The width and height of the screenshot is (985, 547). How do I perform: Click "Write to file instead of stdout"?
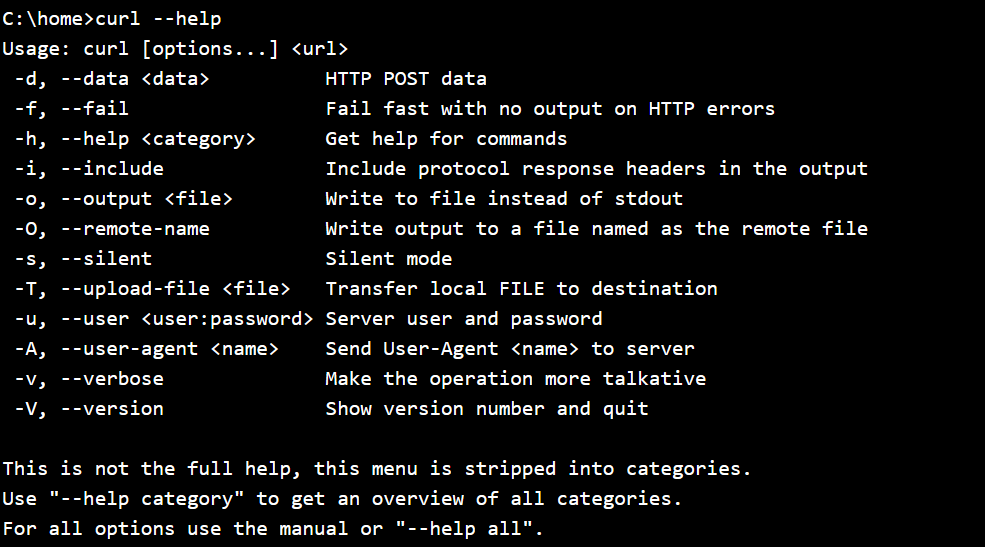click(504, 199)
